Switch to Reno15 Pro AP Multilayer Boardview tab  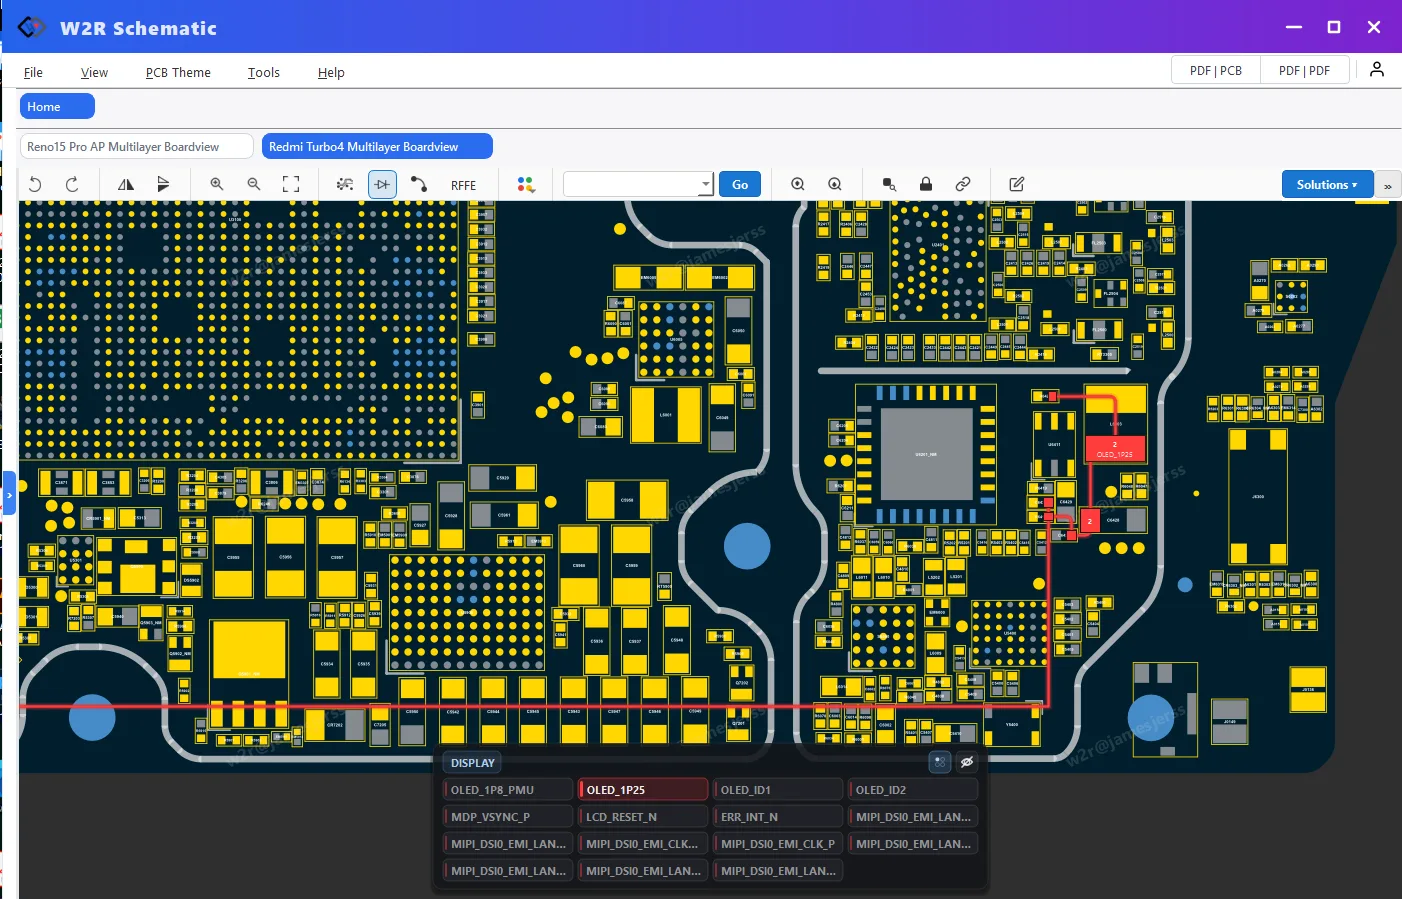(136, 146)
